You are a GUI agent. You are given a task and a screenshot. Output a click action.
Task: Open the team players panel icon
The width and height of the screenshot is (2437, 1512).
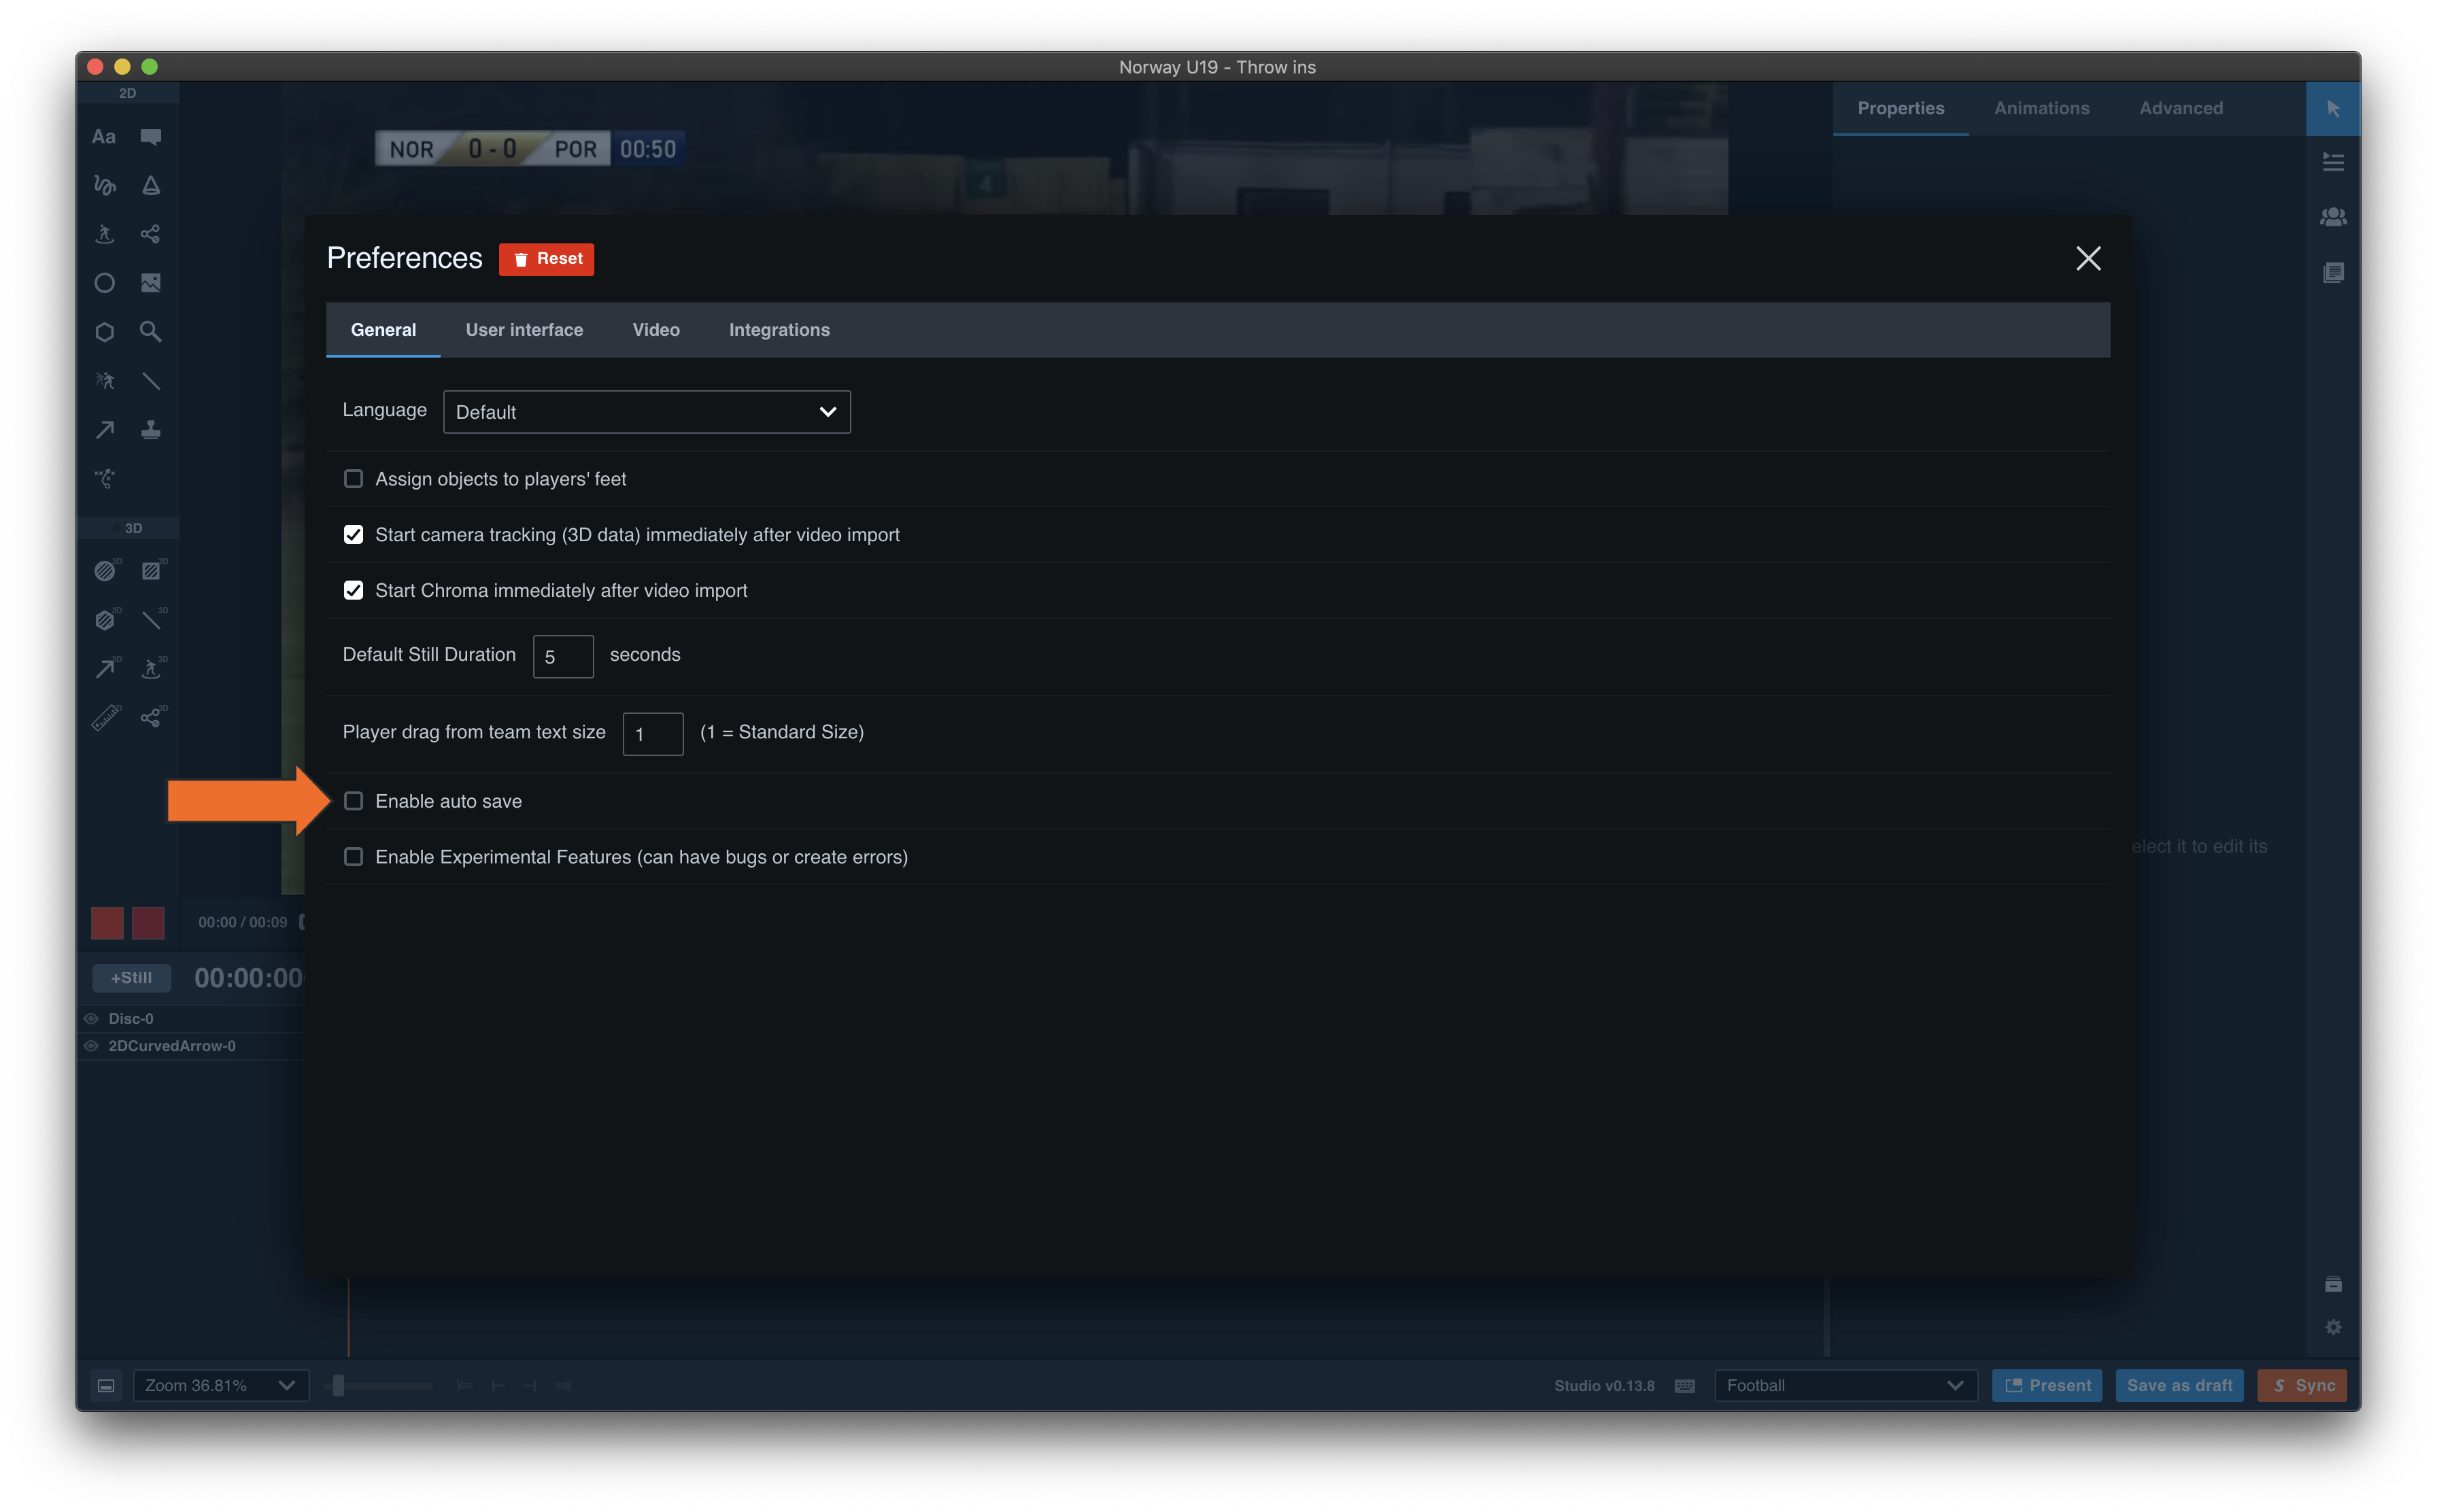tap(2333, 217)
